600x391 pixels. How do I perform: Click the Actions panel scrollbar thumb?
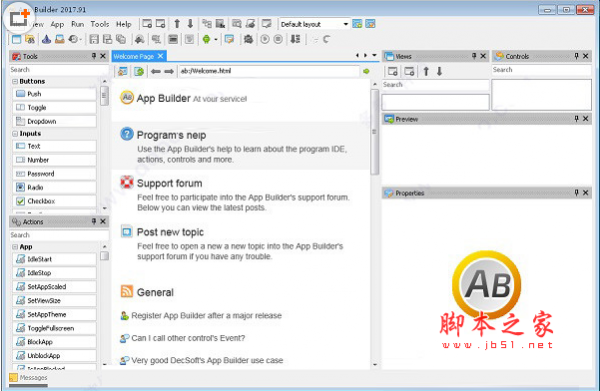click(x=104, y=256)
